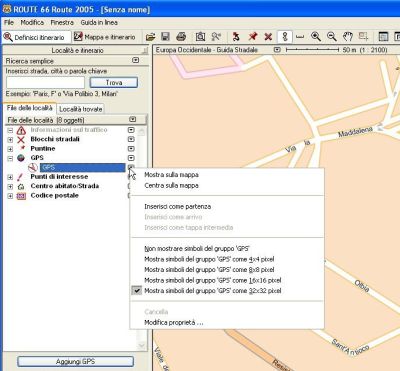
Task: Click the clipboard-with-magnifier toolbar icon
Action: click(x=200, y=37)
